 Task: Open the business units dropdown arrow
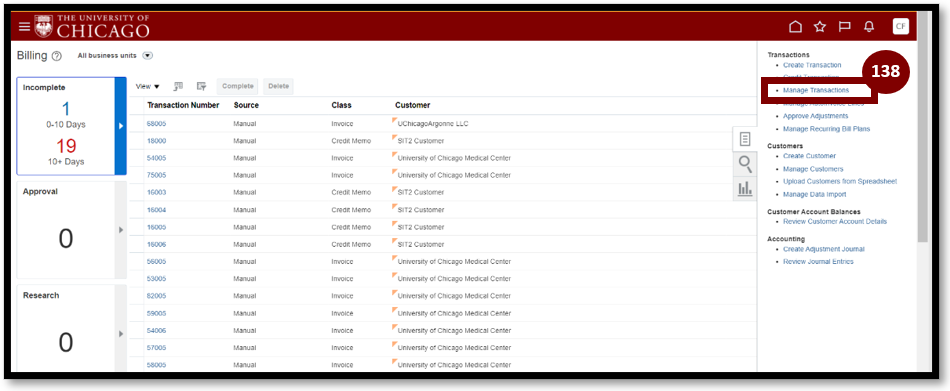point(147,55)
